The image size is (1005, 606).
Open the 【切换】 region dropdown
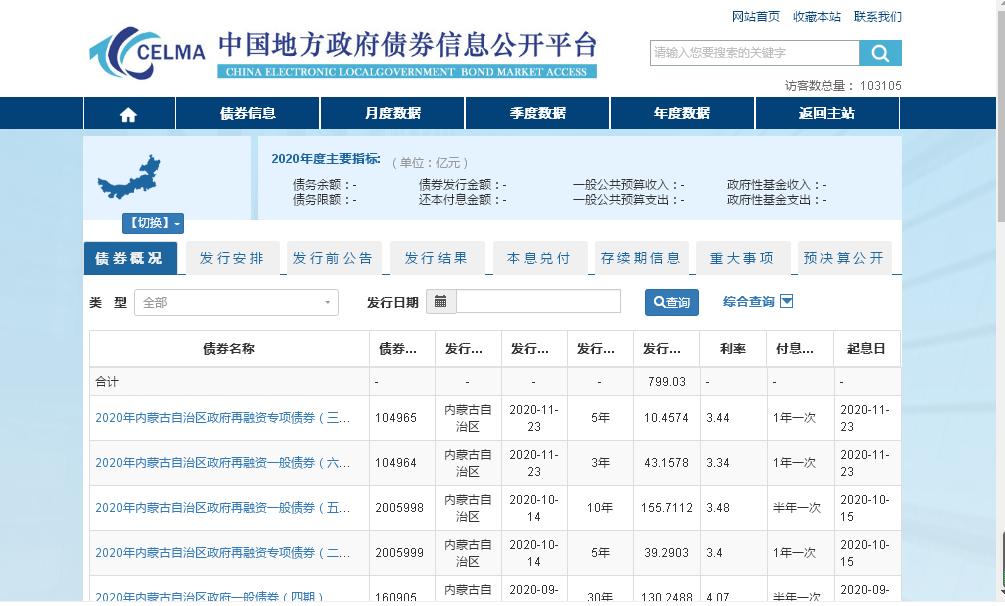tap(152, 223)
